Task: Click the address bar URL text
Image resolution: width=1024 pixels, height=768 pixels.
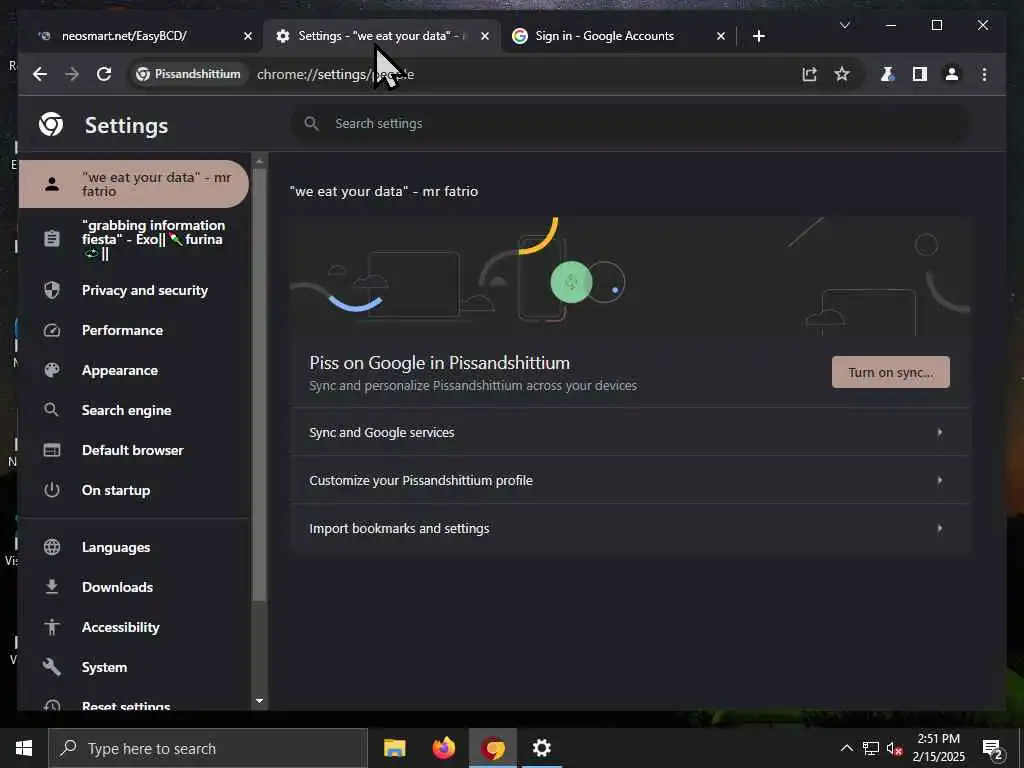Action: 335,74
